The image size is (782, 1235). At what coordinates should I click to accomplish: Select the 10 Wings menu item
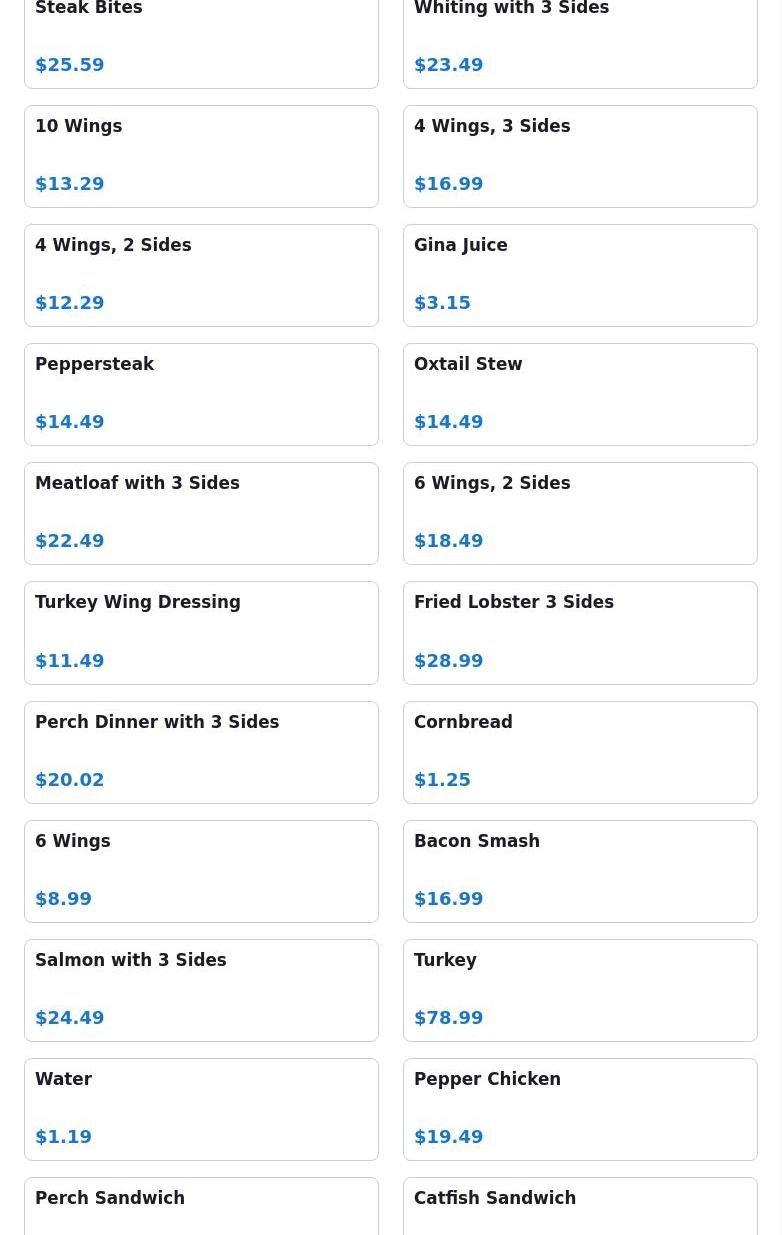(x=201, y=156)
